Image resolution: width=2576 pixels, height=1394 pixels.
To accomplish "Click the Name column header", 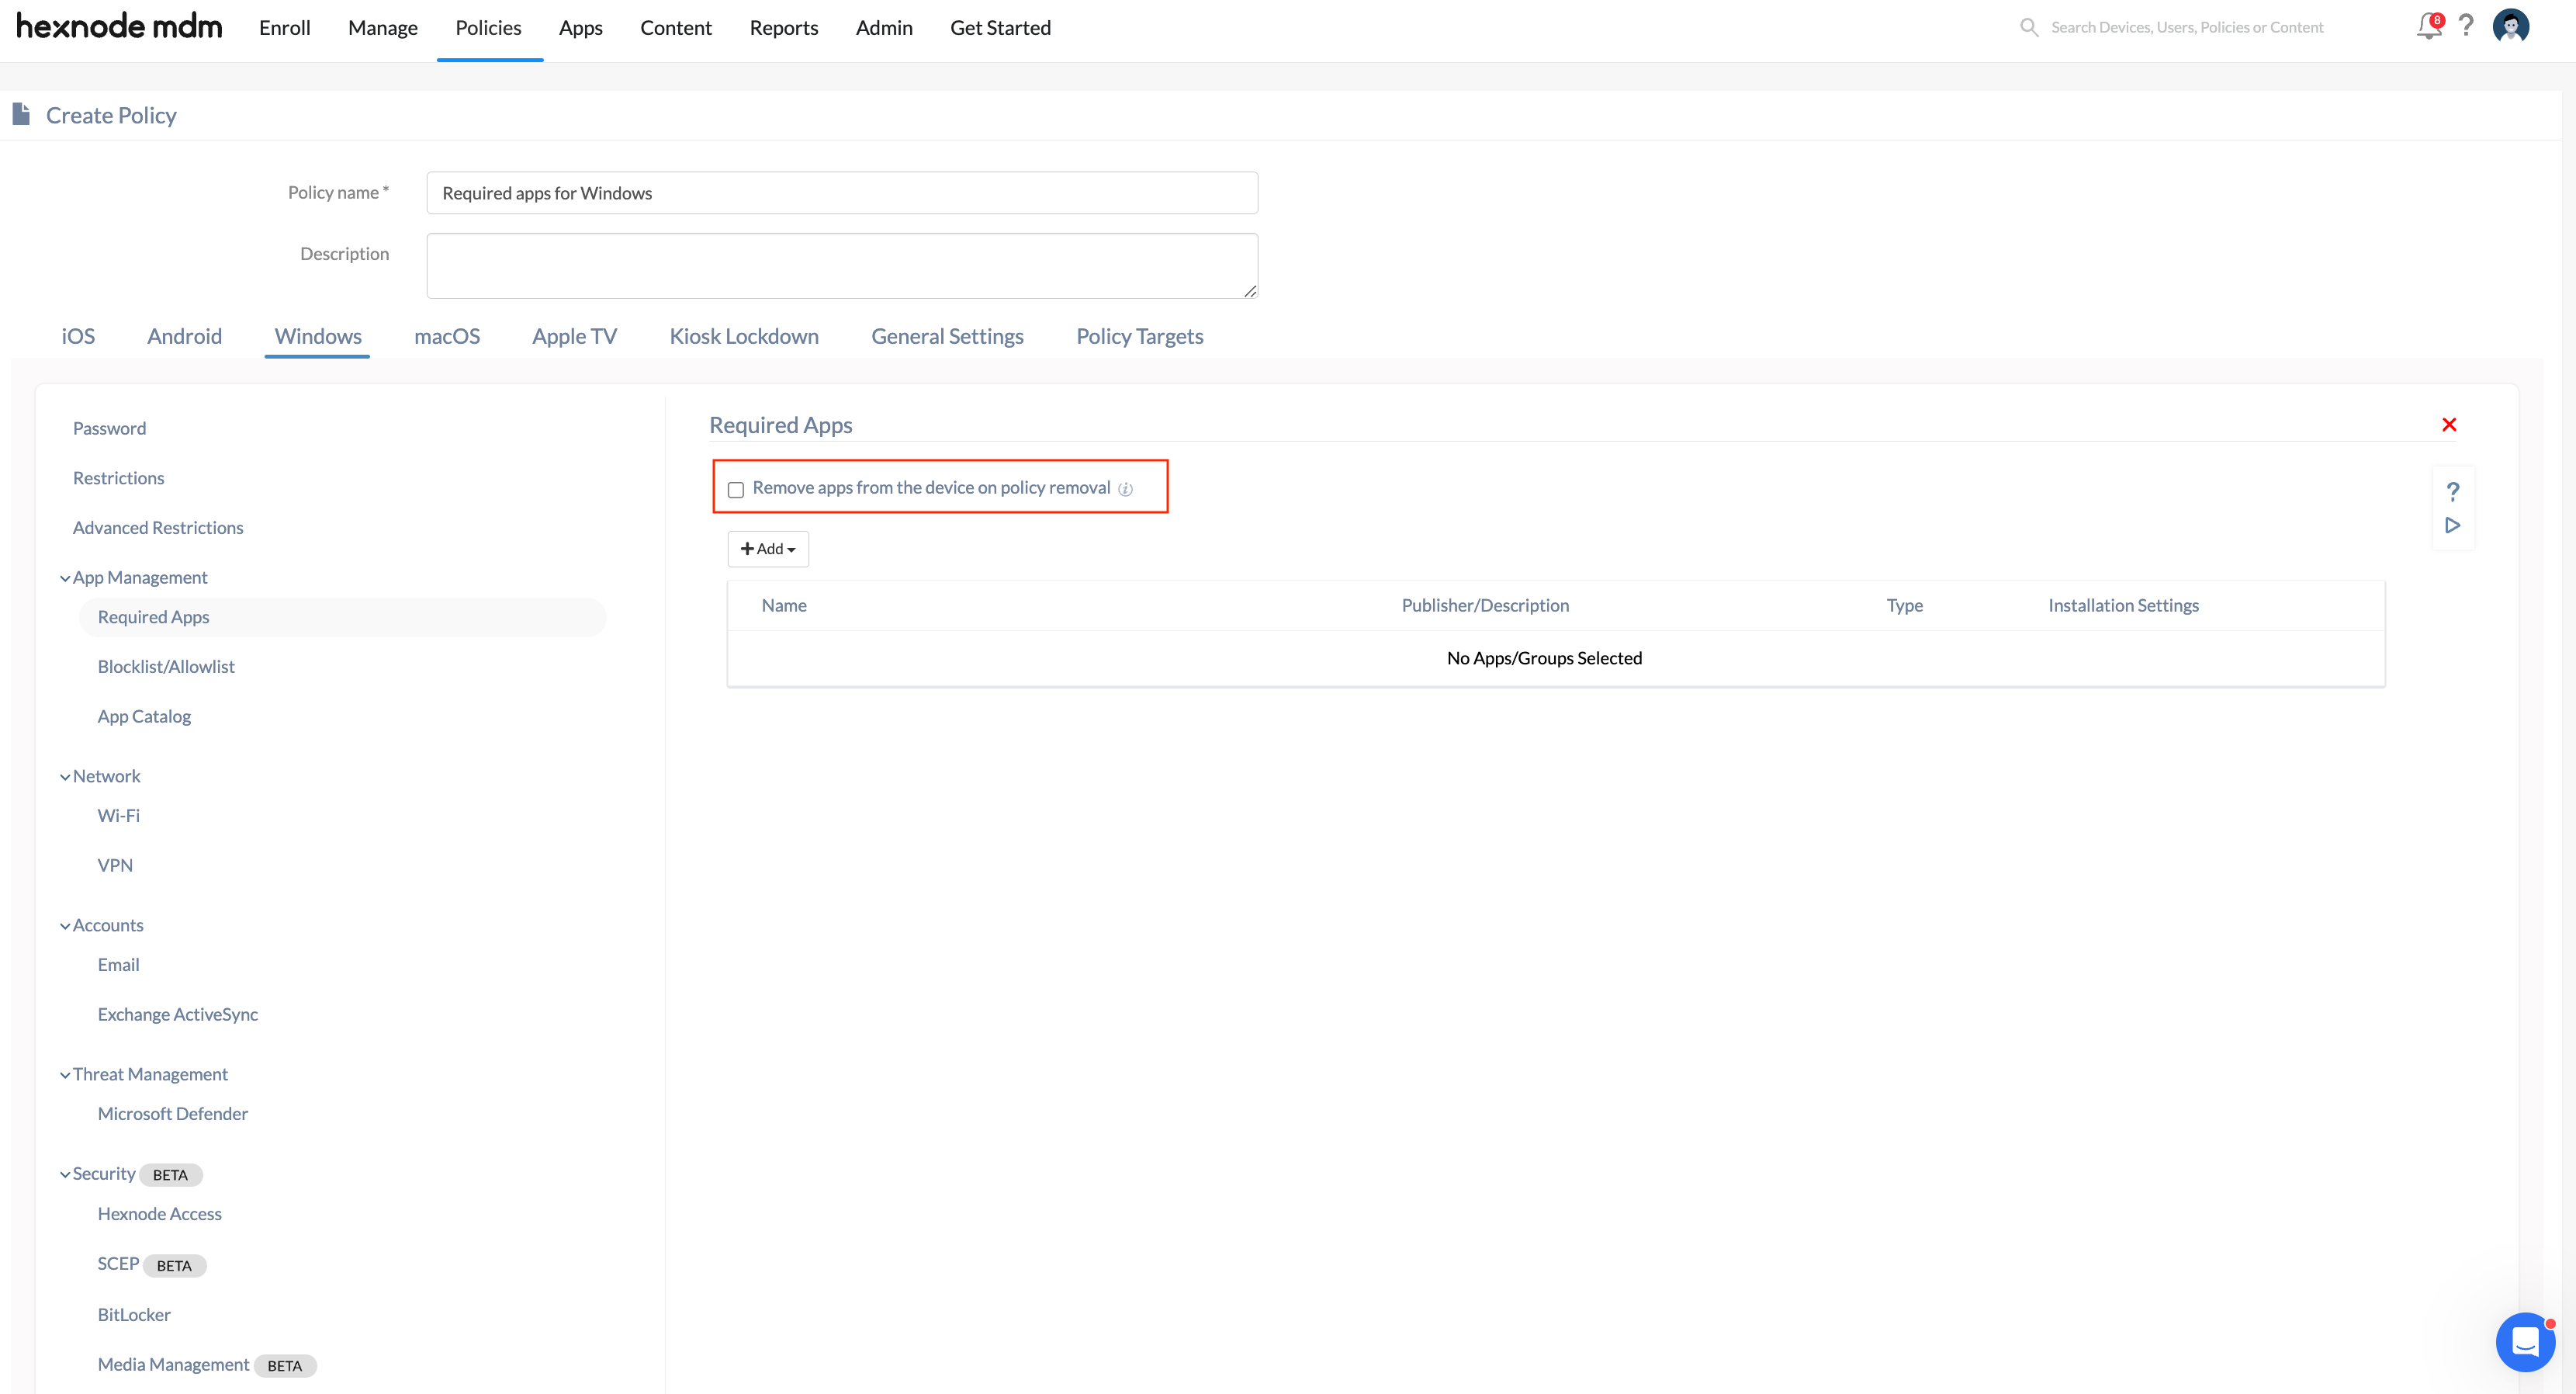I will pos(784,606).
